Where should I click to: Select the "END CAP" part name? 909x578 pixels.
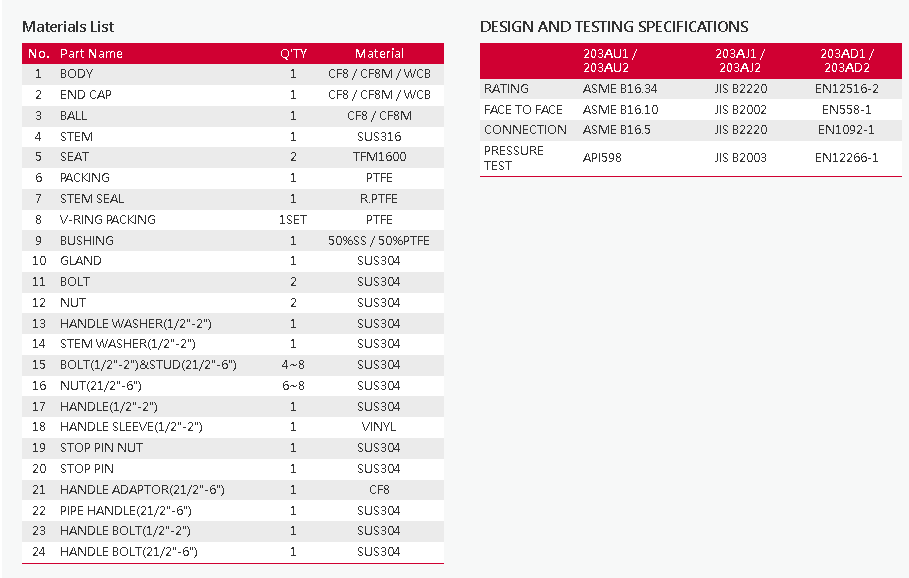(x=86, y=95)
